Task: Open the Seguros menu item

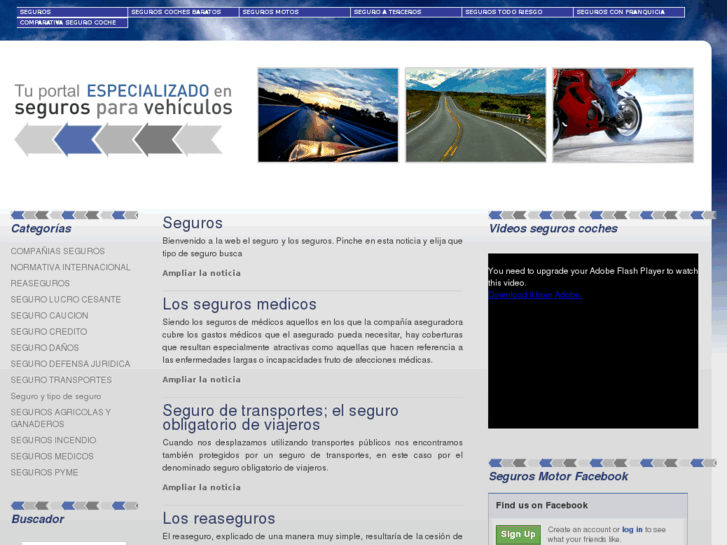Action: pyautogui.click(x=72, y=12)
